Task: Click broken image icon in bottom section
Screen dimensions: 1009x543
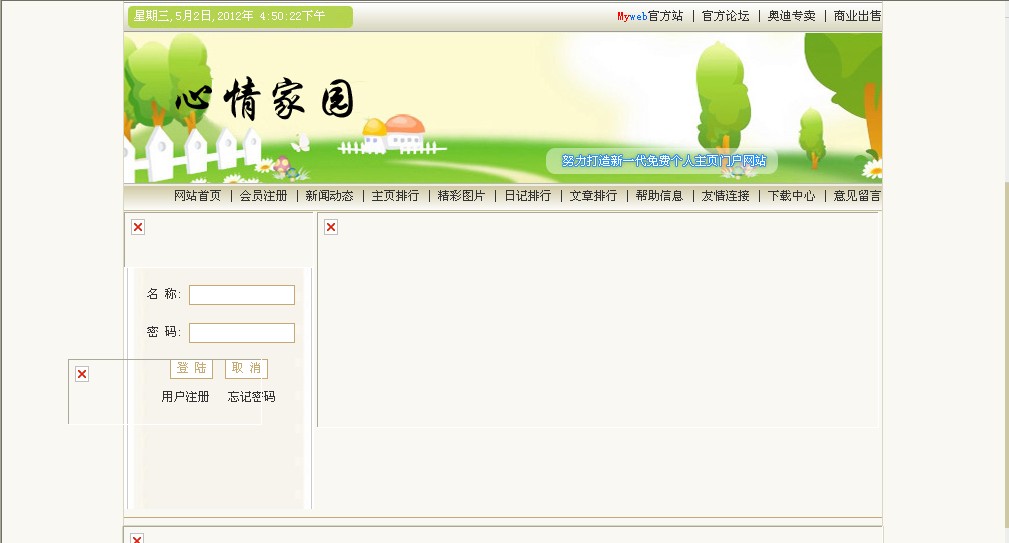Action: pos(136,538)
